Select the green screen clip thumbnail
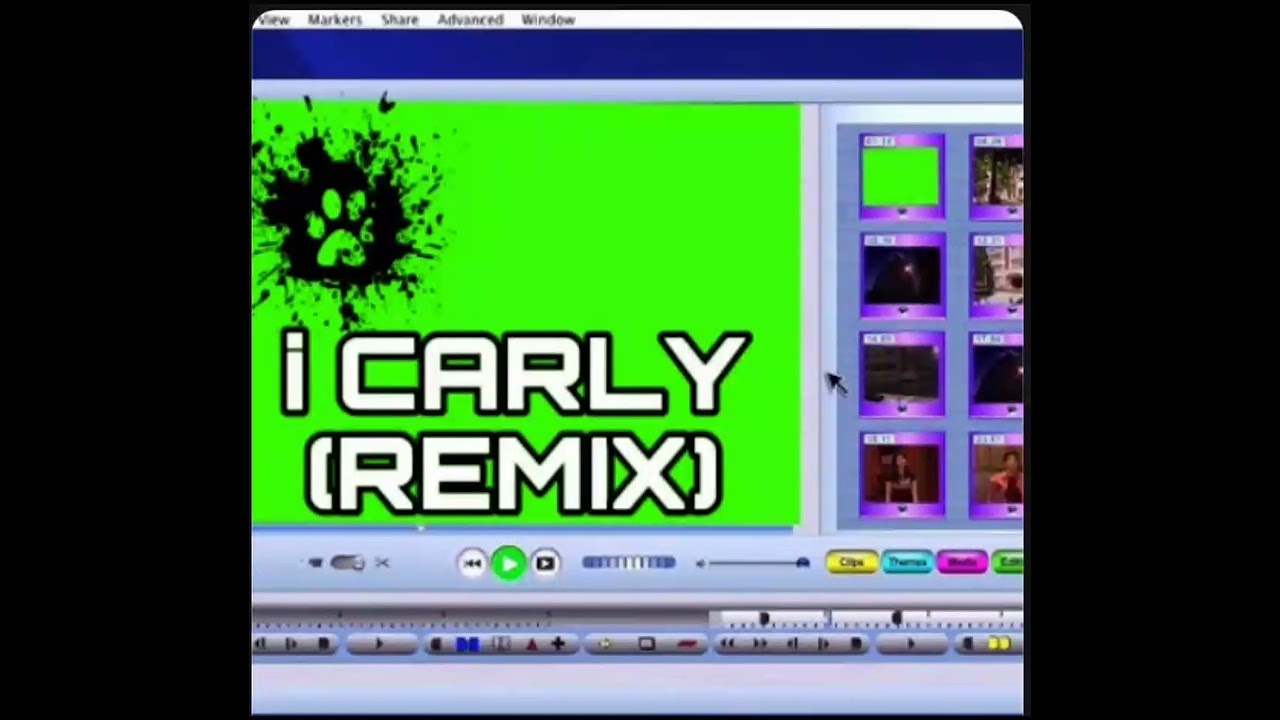 pyautogui.click(x=901, y=176)
